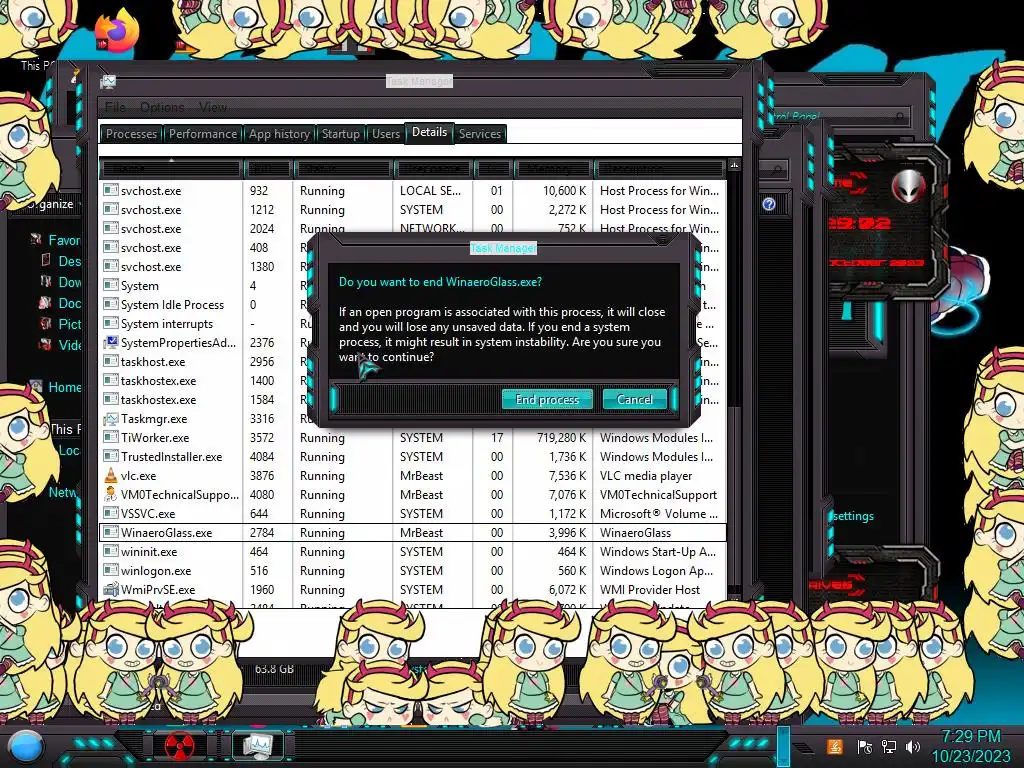Click the WinaeroGlass.exe row icon
The width and height of the screenshot is (1024, 768).
pos(111,532)
